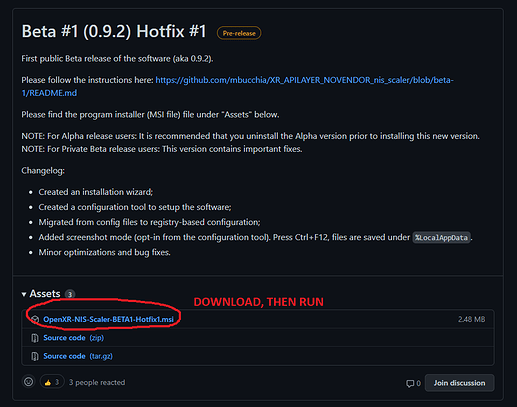Click the Pre-release badge

(x=239, y=33)
